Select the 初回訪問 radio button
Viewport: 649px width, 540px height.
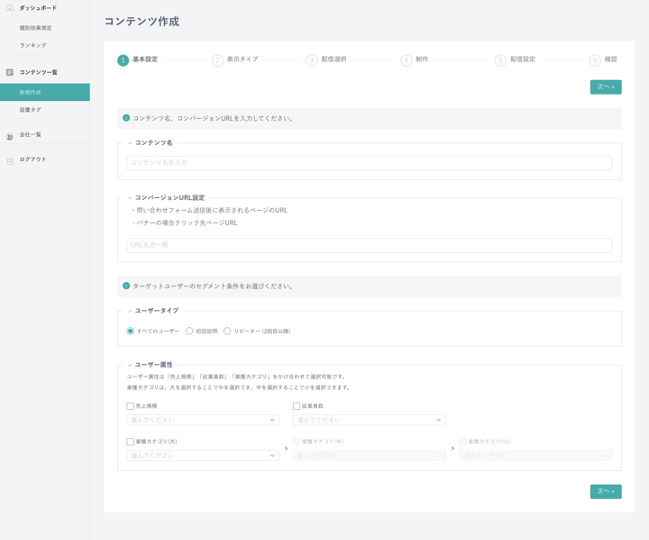point(190,331)
